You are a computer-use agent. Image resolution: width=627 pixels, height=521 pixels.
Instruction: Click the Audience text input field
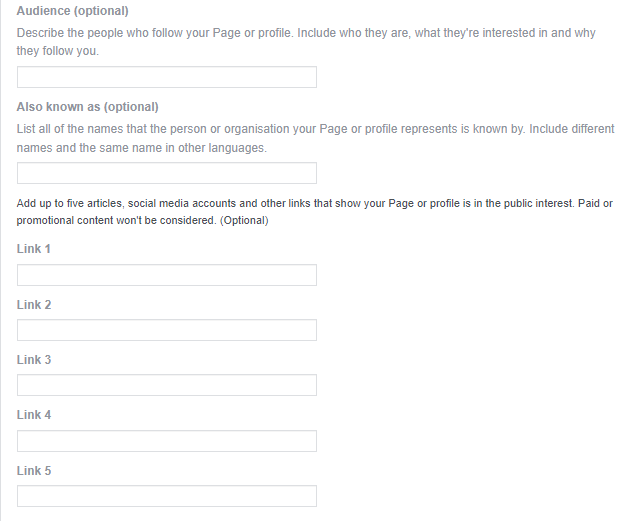pos(166,77)
